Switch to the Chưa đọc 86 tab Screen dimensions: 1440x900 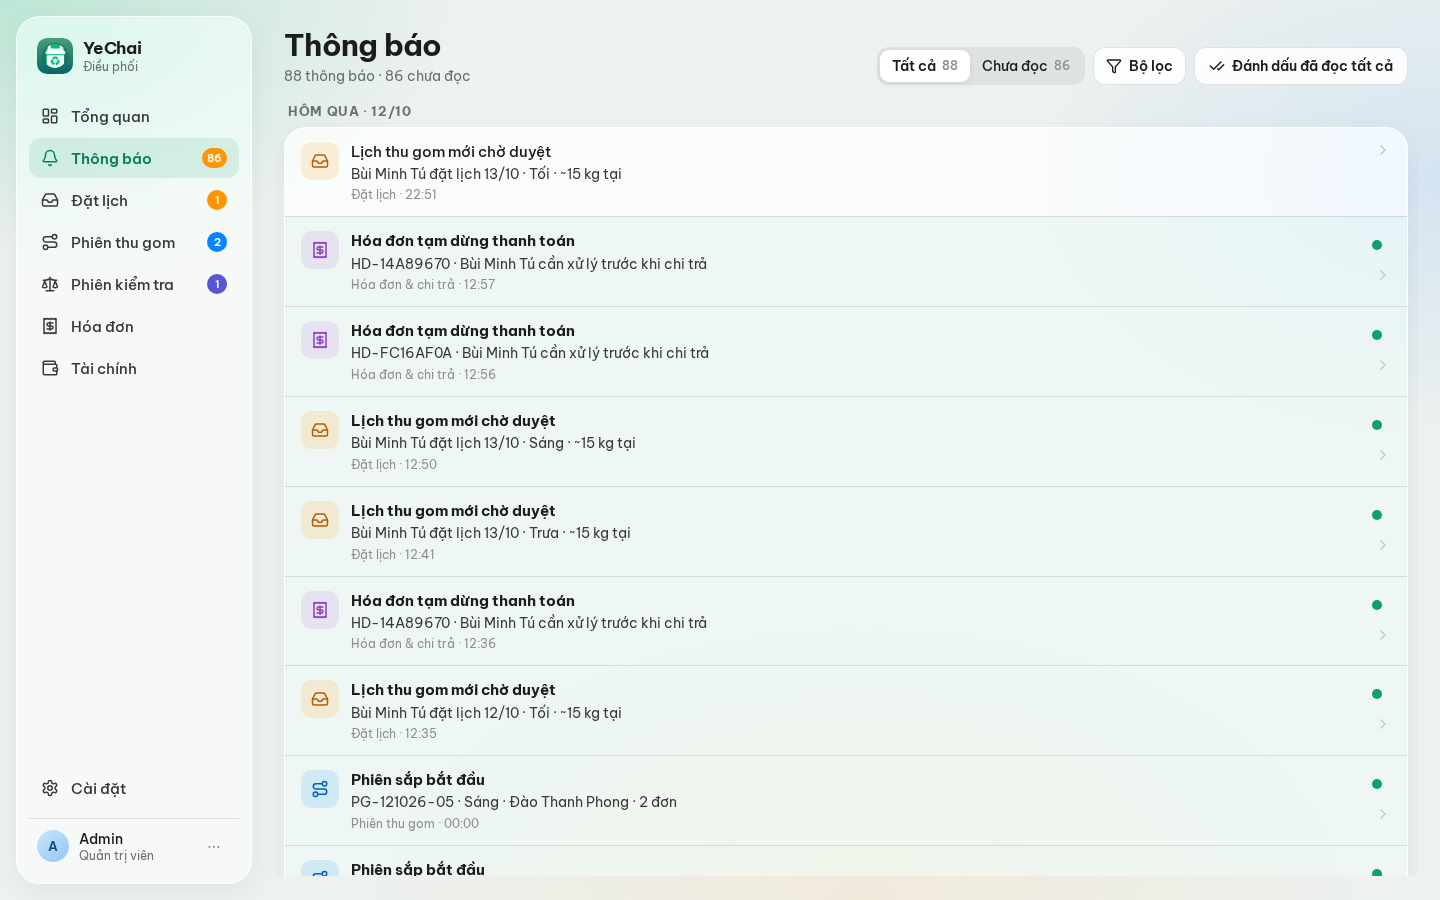[x=1026, y=66]
